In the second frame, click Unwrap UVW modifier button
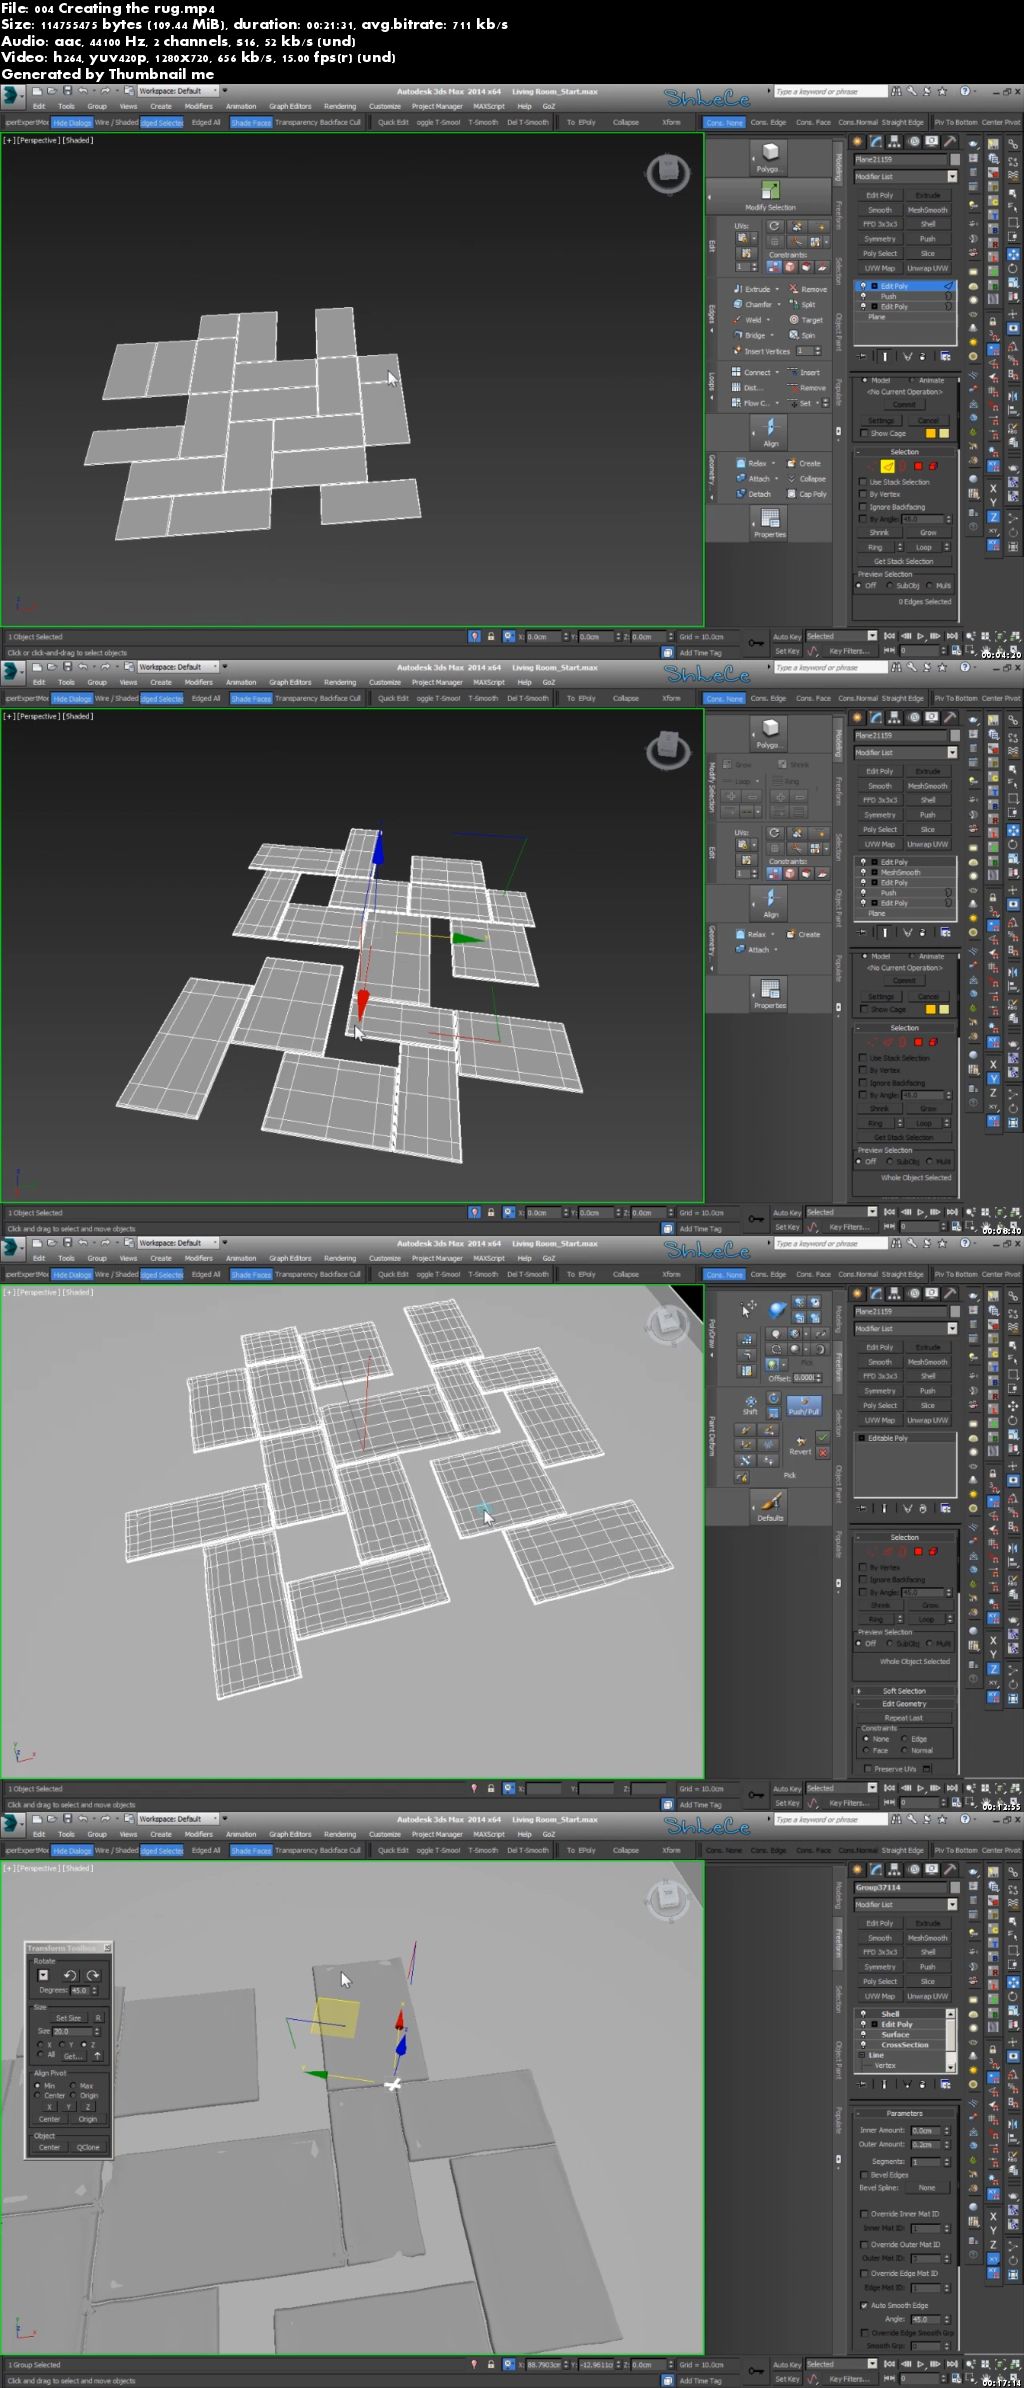1024x2388 pixels. tap(927, 844)
